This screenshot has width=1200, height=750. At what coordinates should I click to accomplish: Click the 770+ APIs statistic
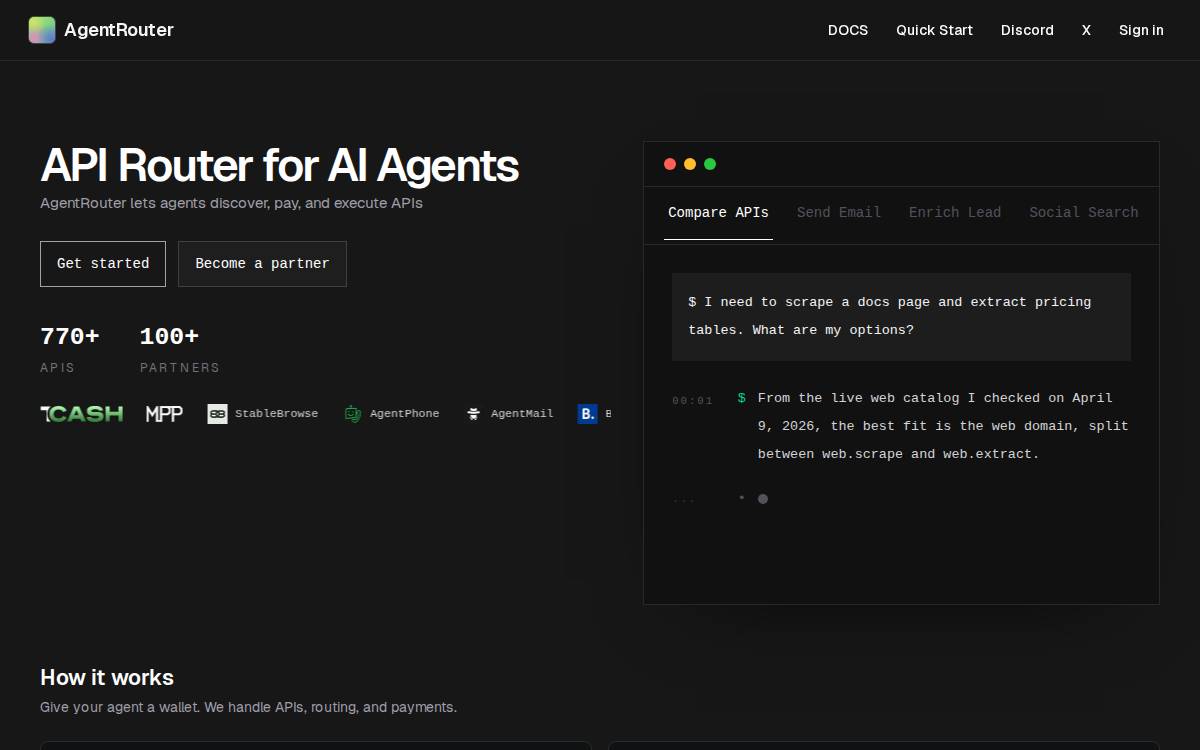(x=70, y=349)
